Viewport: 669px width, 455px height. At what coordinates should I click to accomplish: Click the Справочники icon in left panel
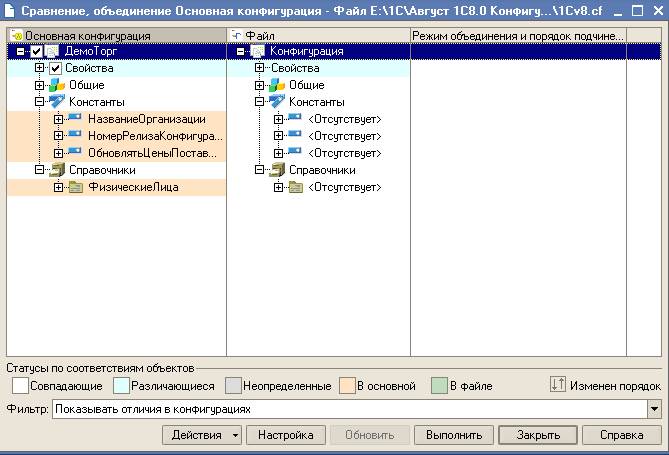(57, 170)
